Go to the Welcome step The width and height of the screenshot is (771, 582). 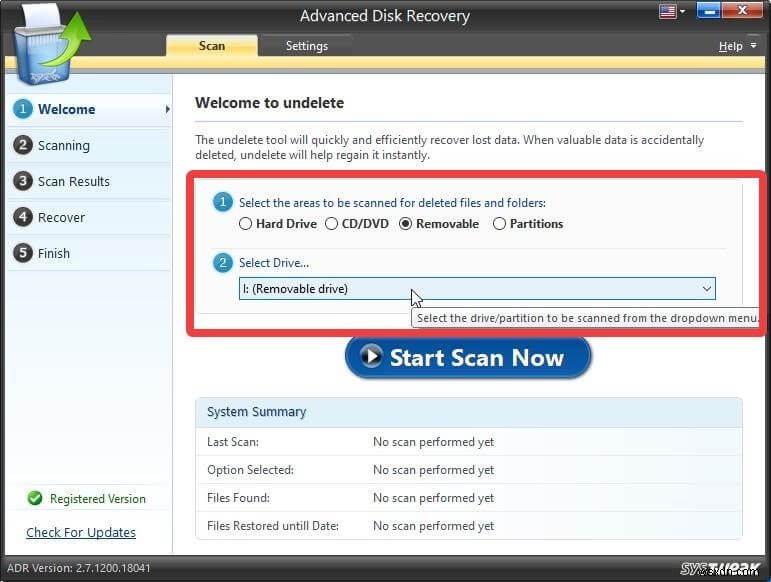point(89,109)
